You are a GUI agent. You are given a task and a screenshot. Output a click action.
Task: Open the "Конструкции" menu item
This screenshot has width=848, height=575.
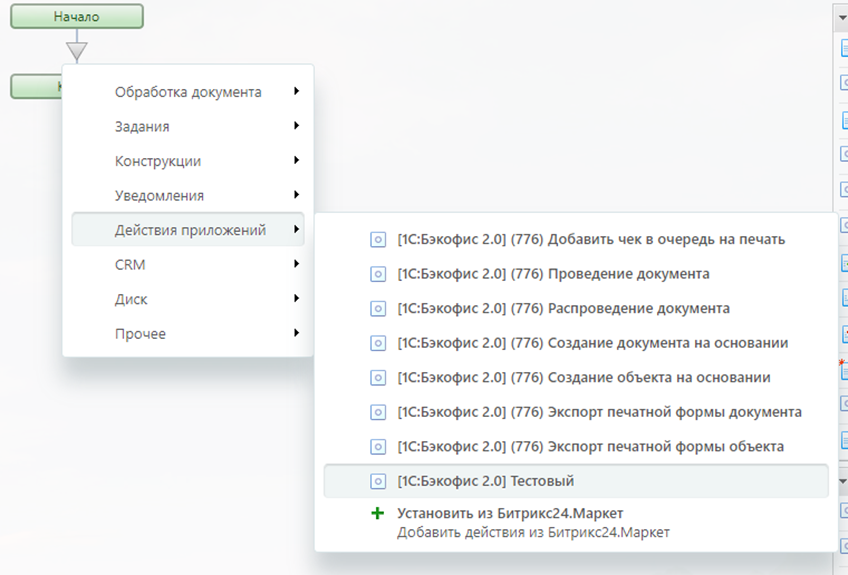click(158, 161)
